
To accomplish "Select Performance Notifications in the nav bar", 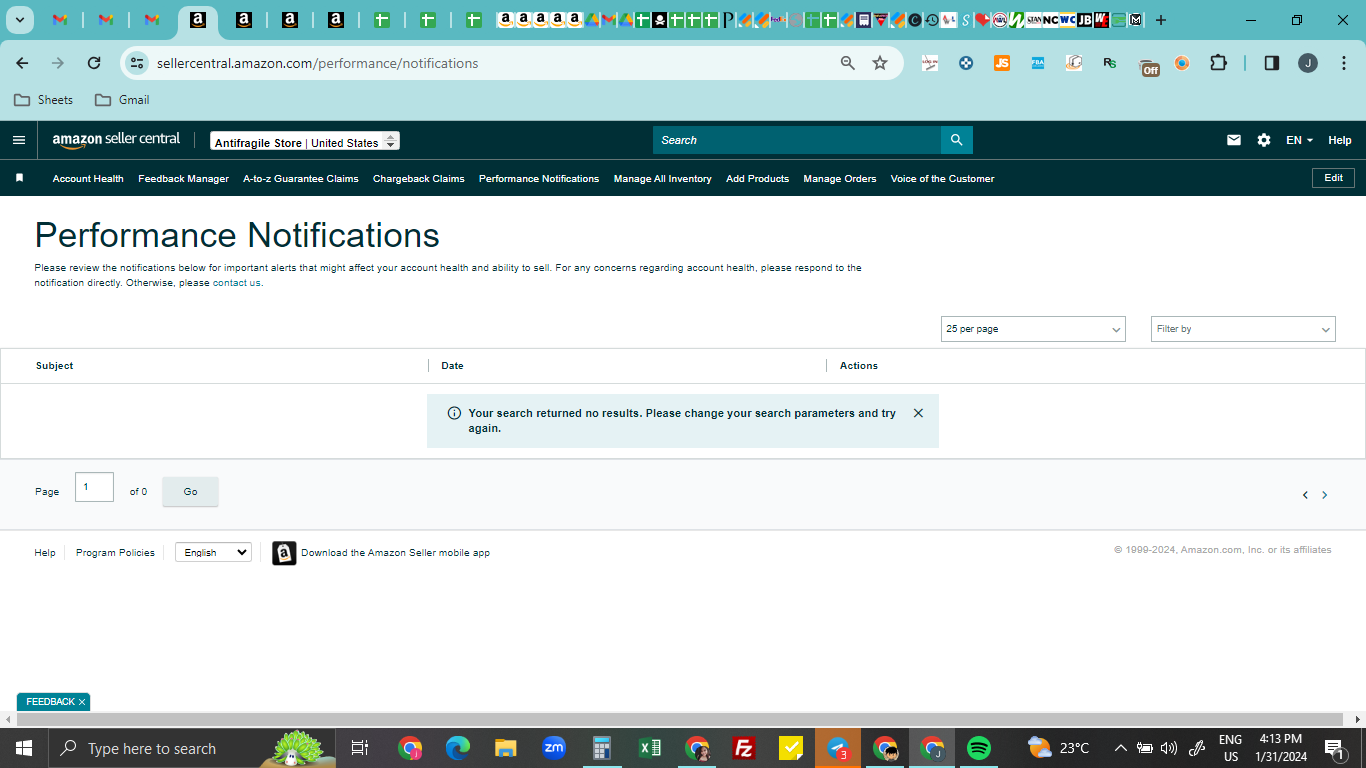I will click(539, 179).
